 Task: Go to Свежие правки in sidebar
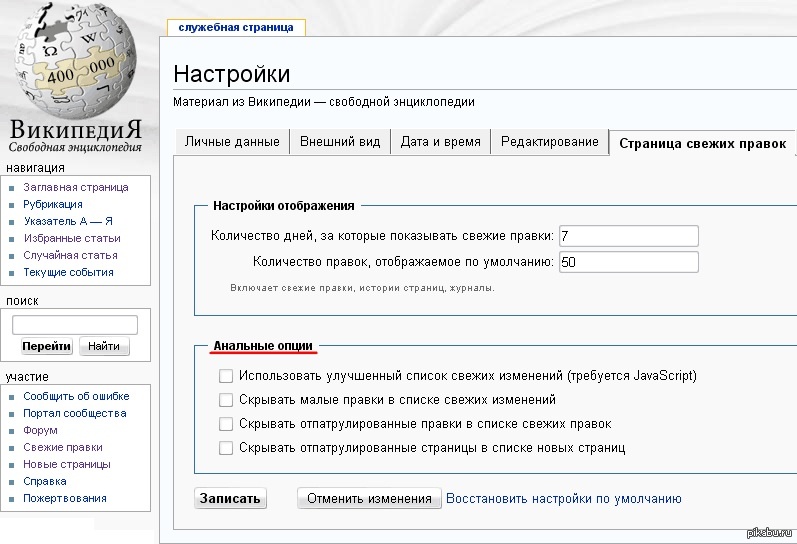point(63,447)
